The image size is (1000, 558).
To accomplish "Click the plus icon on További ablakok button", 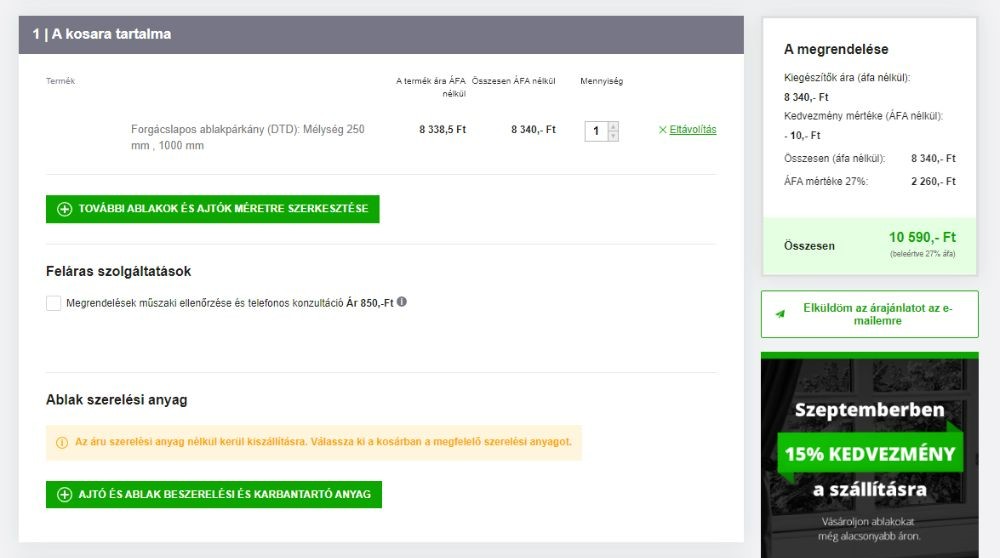I will click(65, 209).
